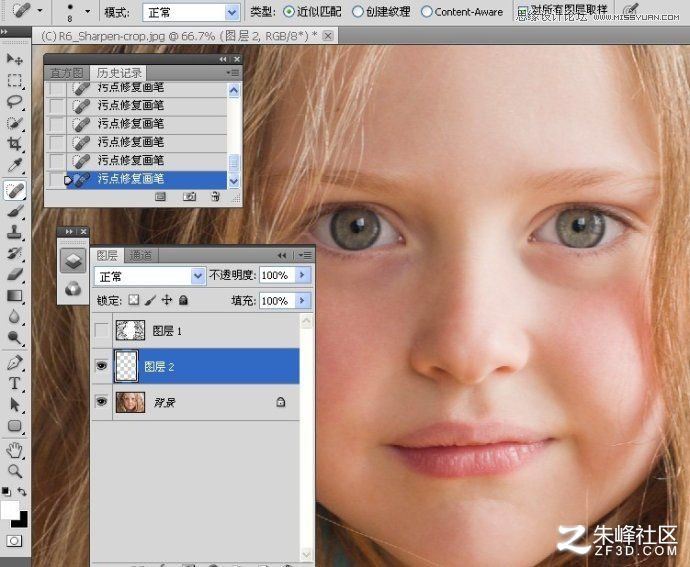
Task: Toggle Quick Mask mode
Action: [x=14, y=541]
